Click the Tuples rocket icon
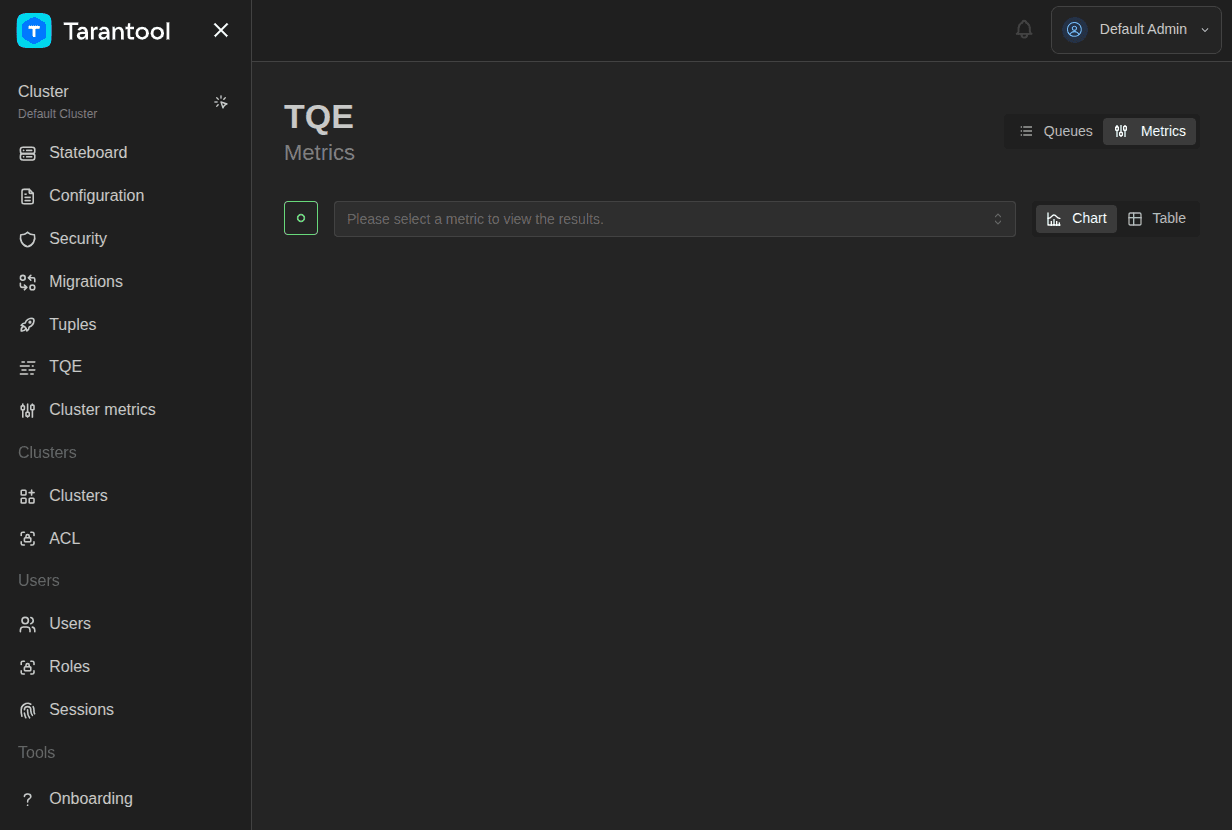Image resolution: width=1232 pixels, height=830 pixels. tap(28, 325)
